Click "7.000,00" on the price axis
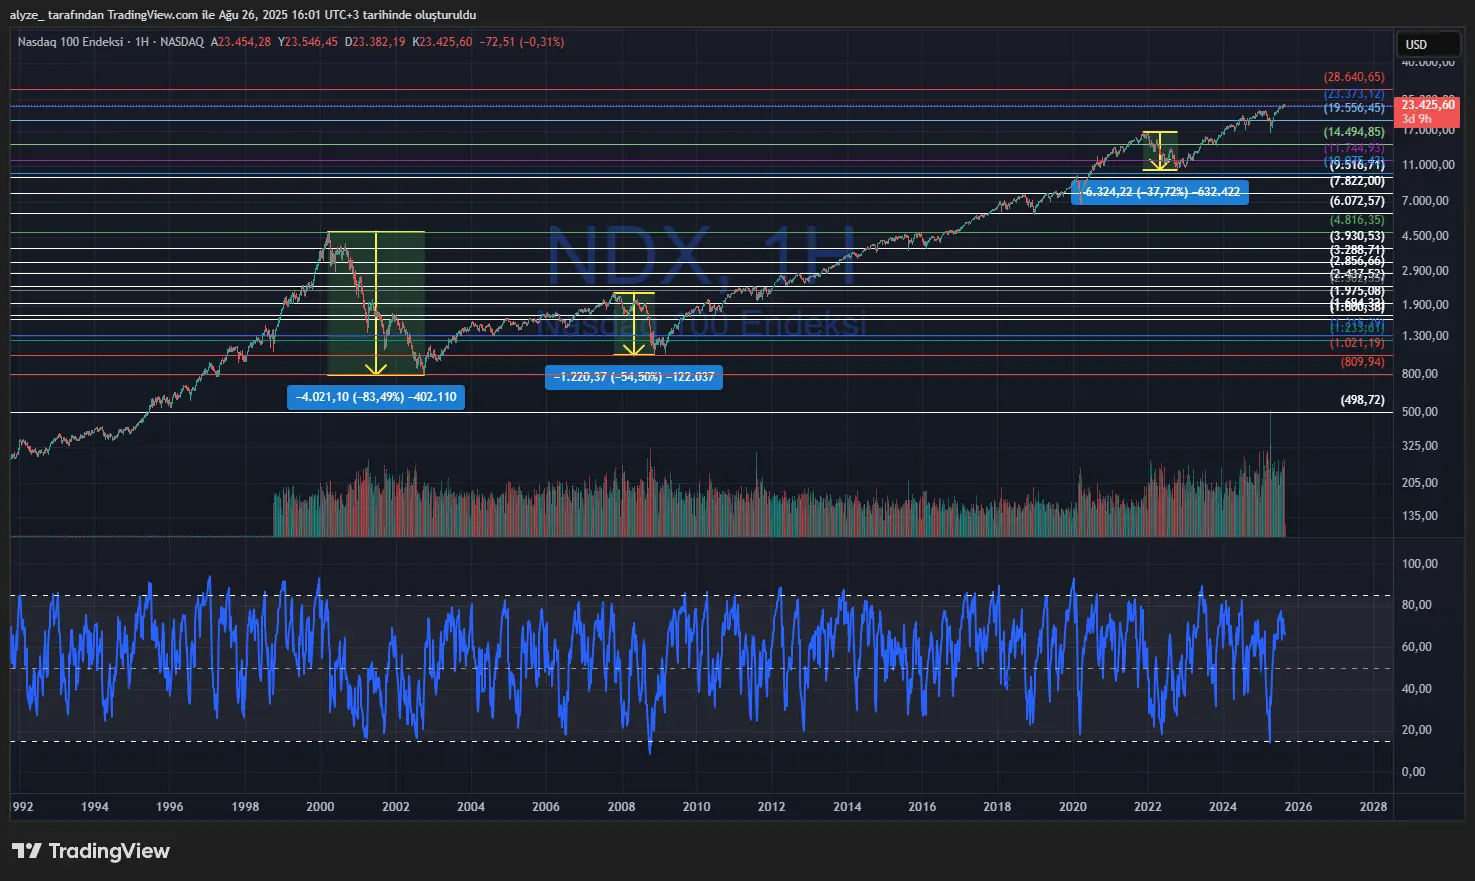 (x=1425, y=201)
